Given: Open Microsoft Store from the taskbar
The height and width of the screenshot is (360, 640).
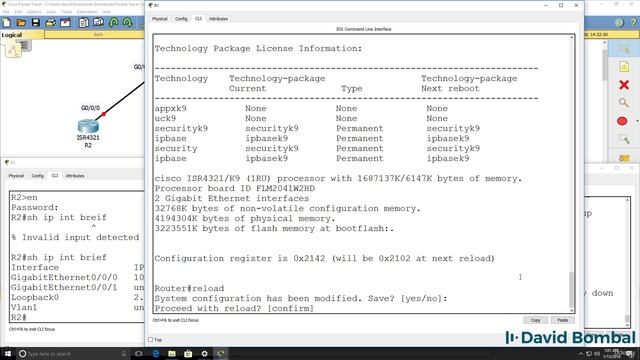Looking at the screenshot, I should [x=188, y=353].
